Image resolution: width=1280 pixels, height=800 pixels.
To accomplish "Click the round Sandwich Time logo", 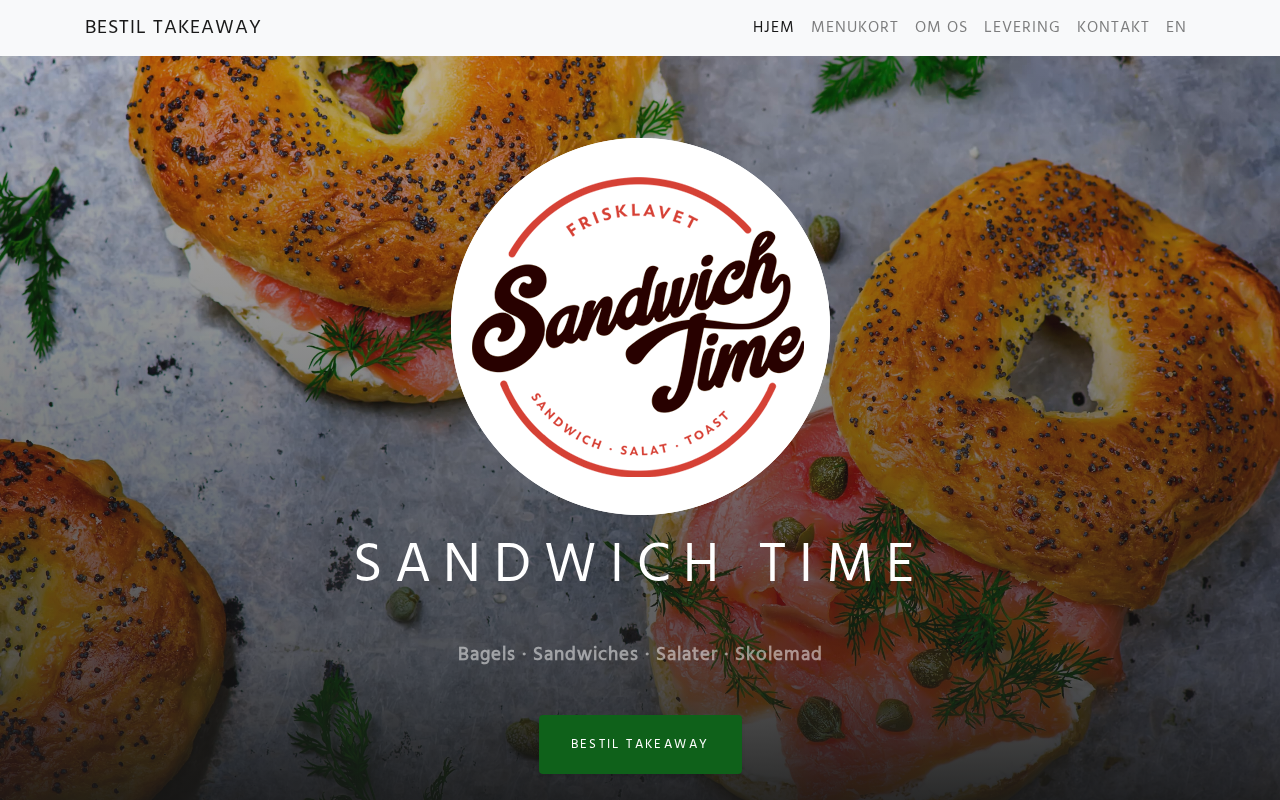I will point(640,326).
